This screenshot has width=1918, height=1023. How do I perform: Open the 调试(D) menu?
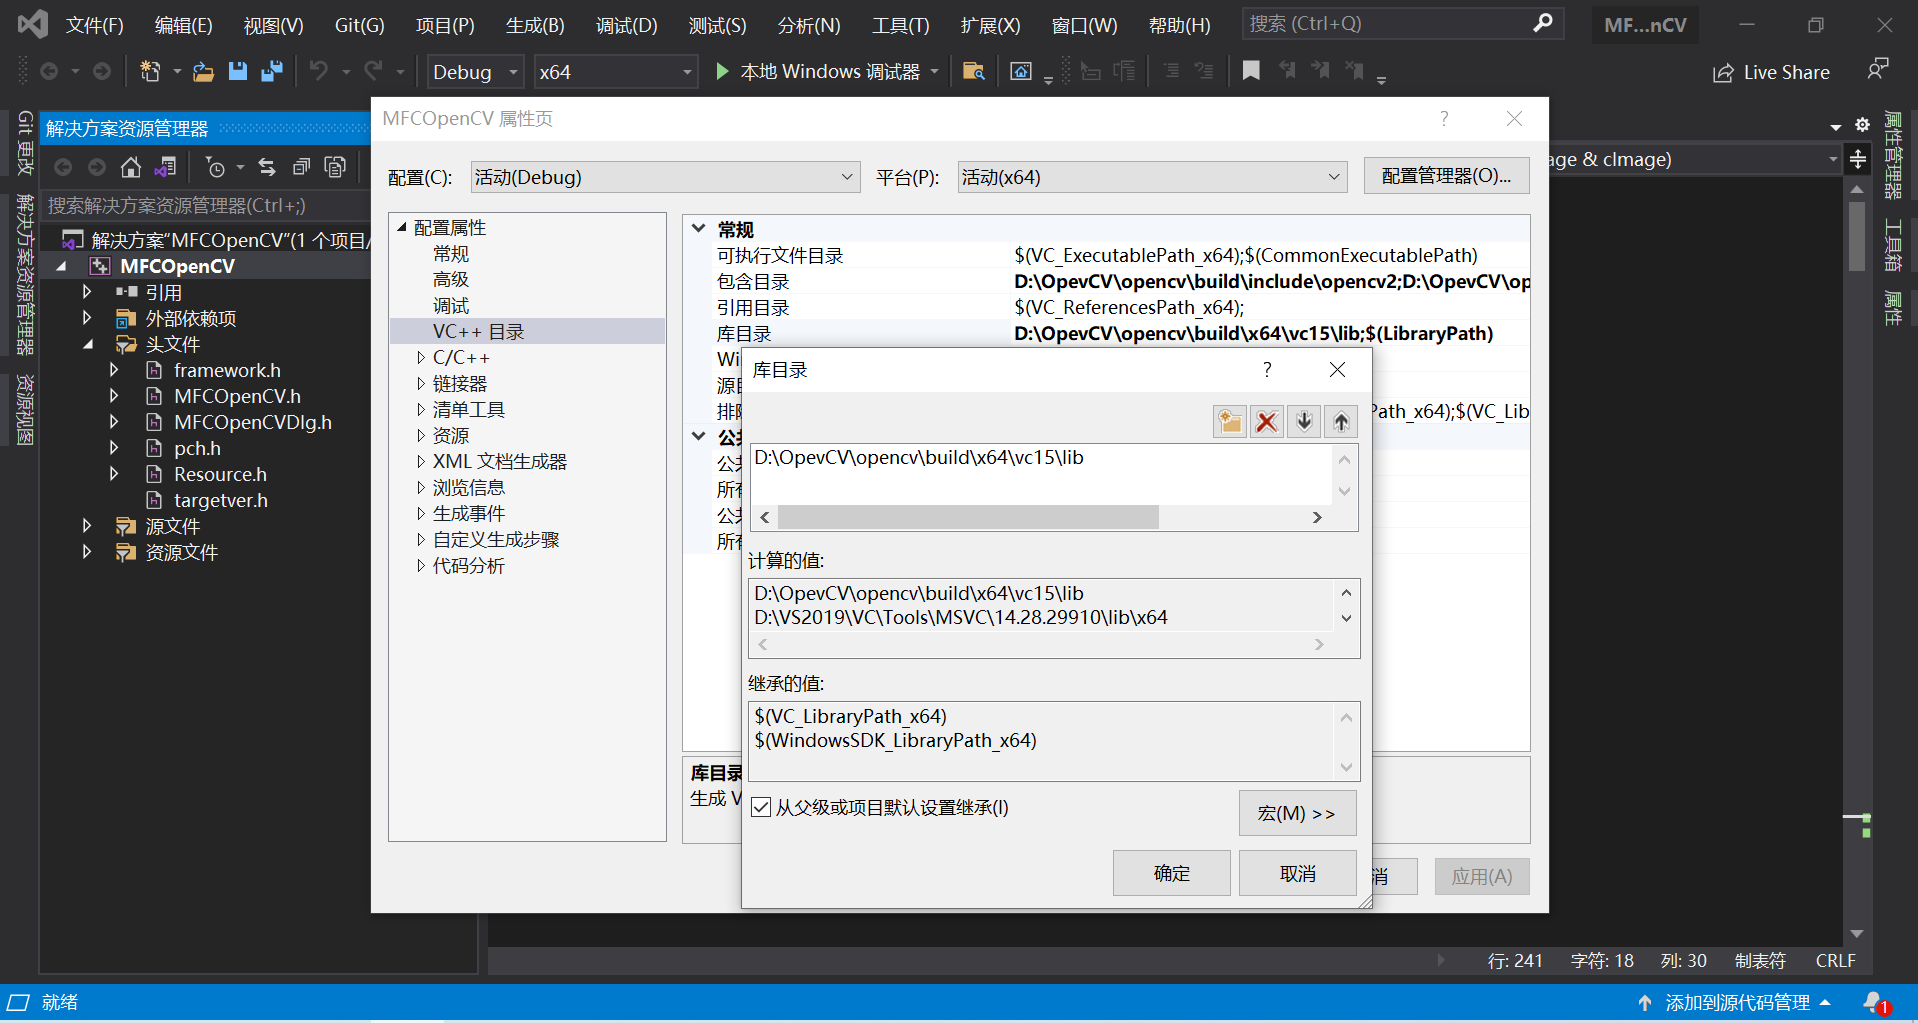626,25
